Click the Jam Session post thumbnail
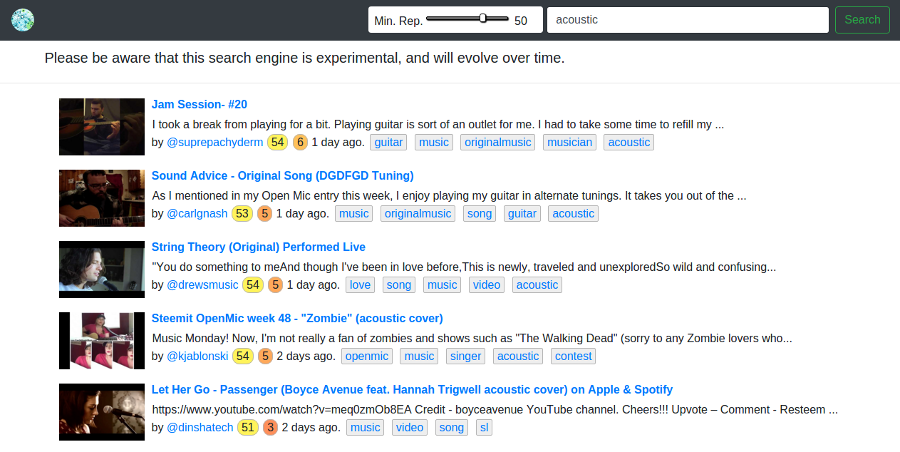This screenshot has width=900, height=452. tap(102, 126)
